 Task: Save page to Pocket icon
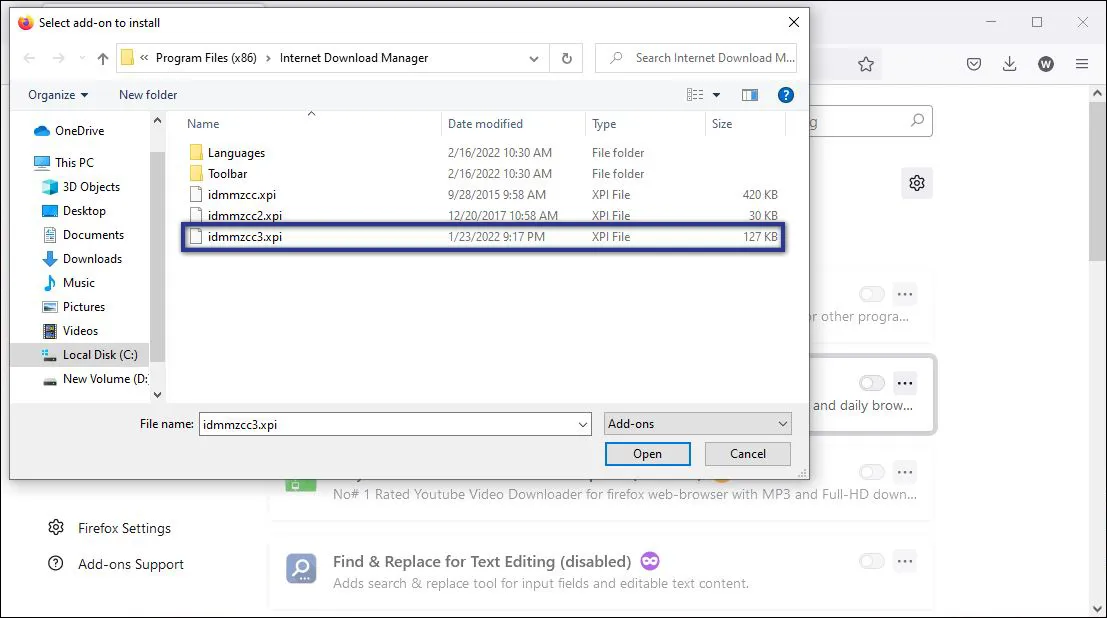click(973, 63)
